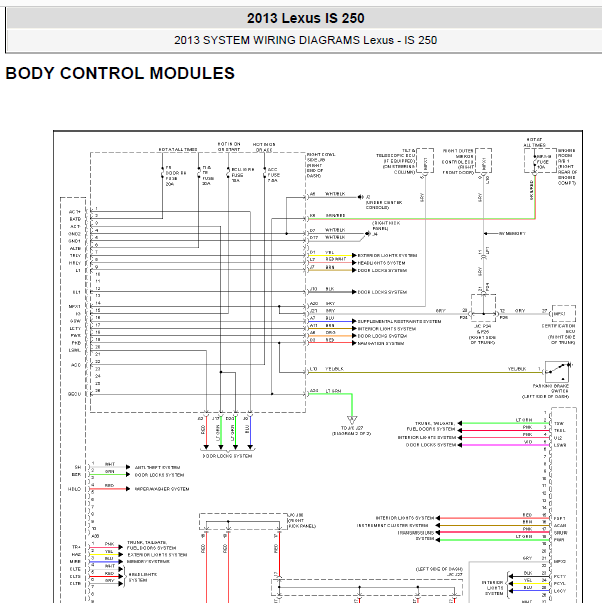This screenshot has width=602, height=603.
Task: Click the "J/C J36 (RIGHT KICK PANEL)" label
Action: (x=302, y=521)
